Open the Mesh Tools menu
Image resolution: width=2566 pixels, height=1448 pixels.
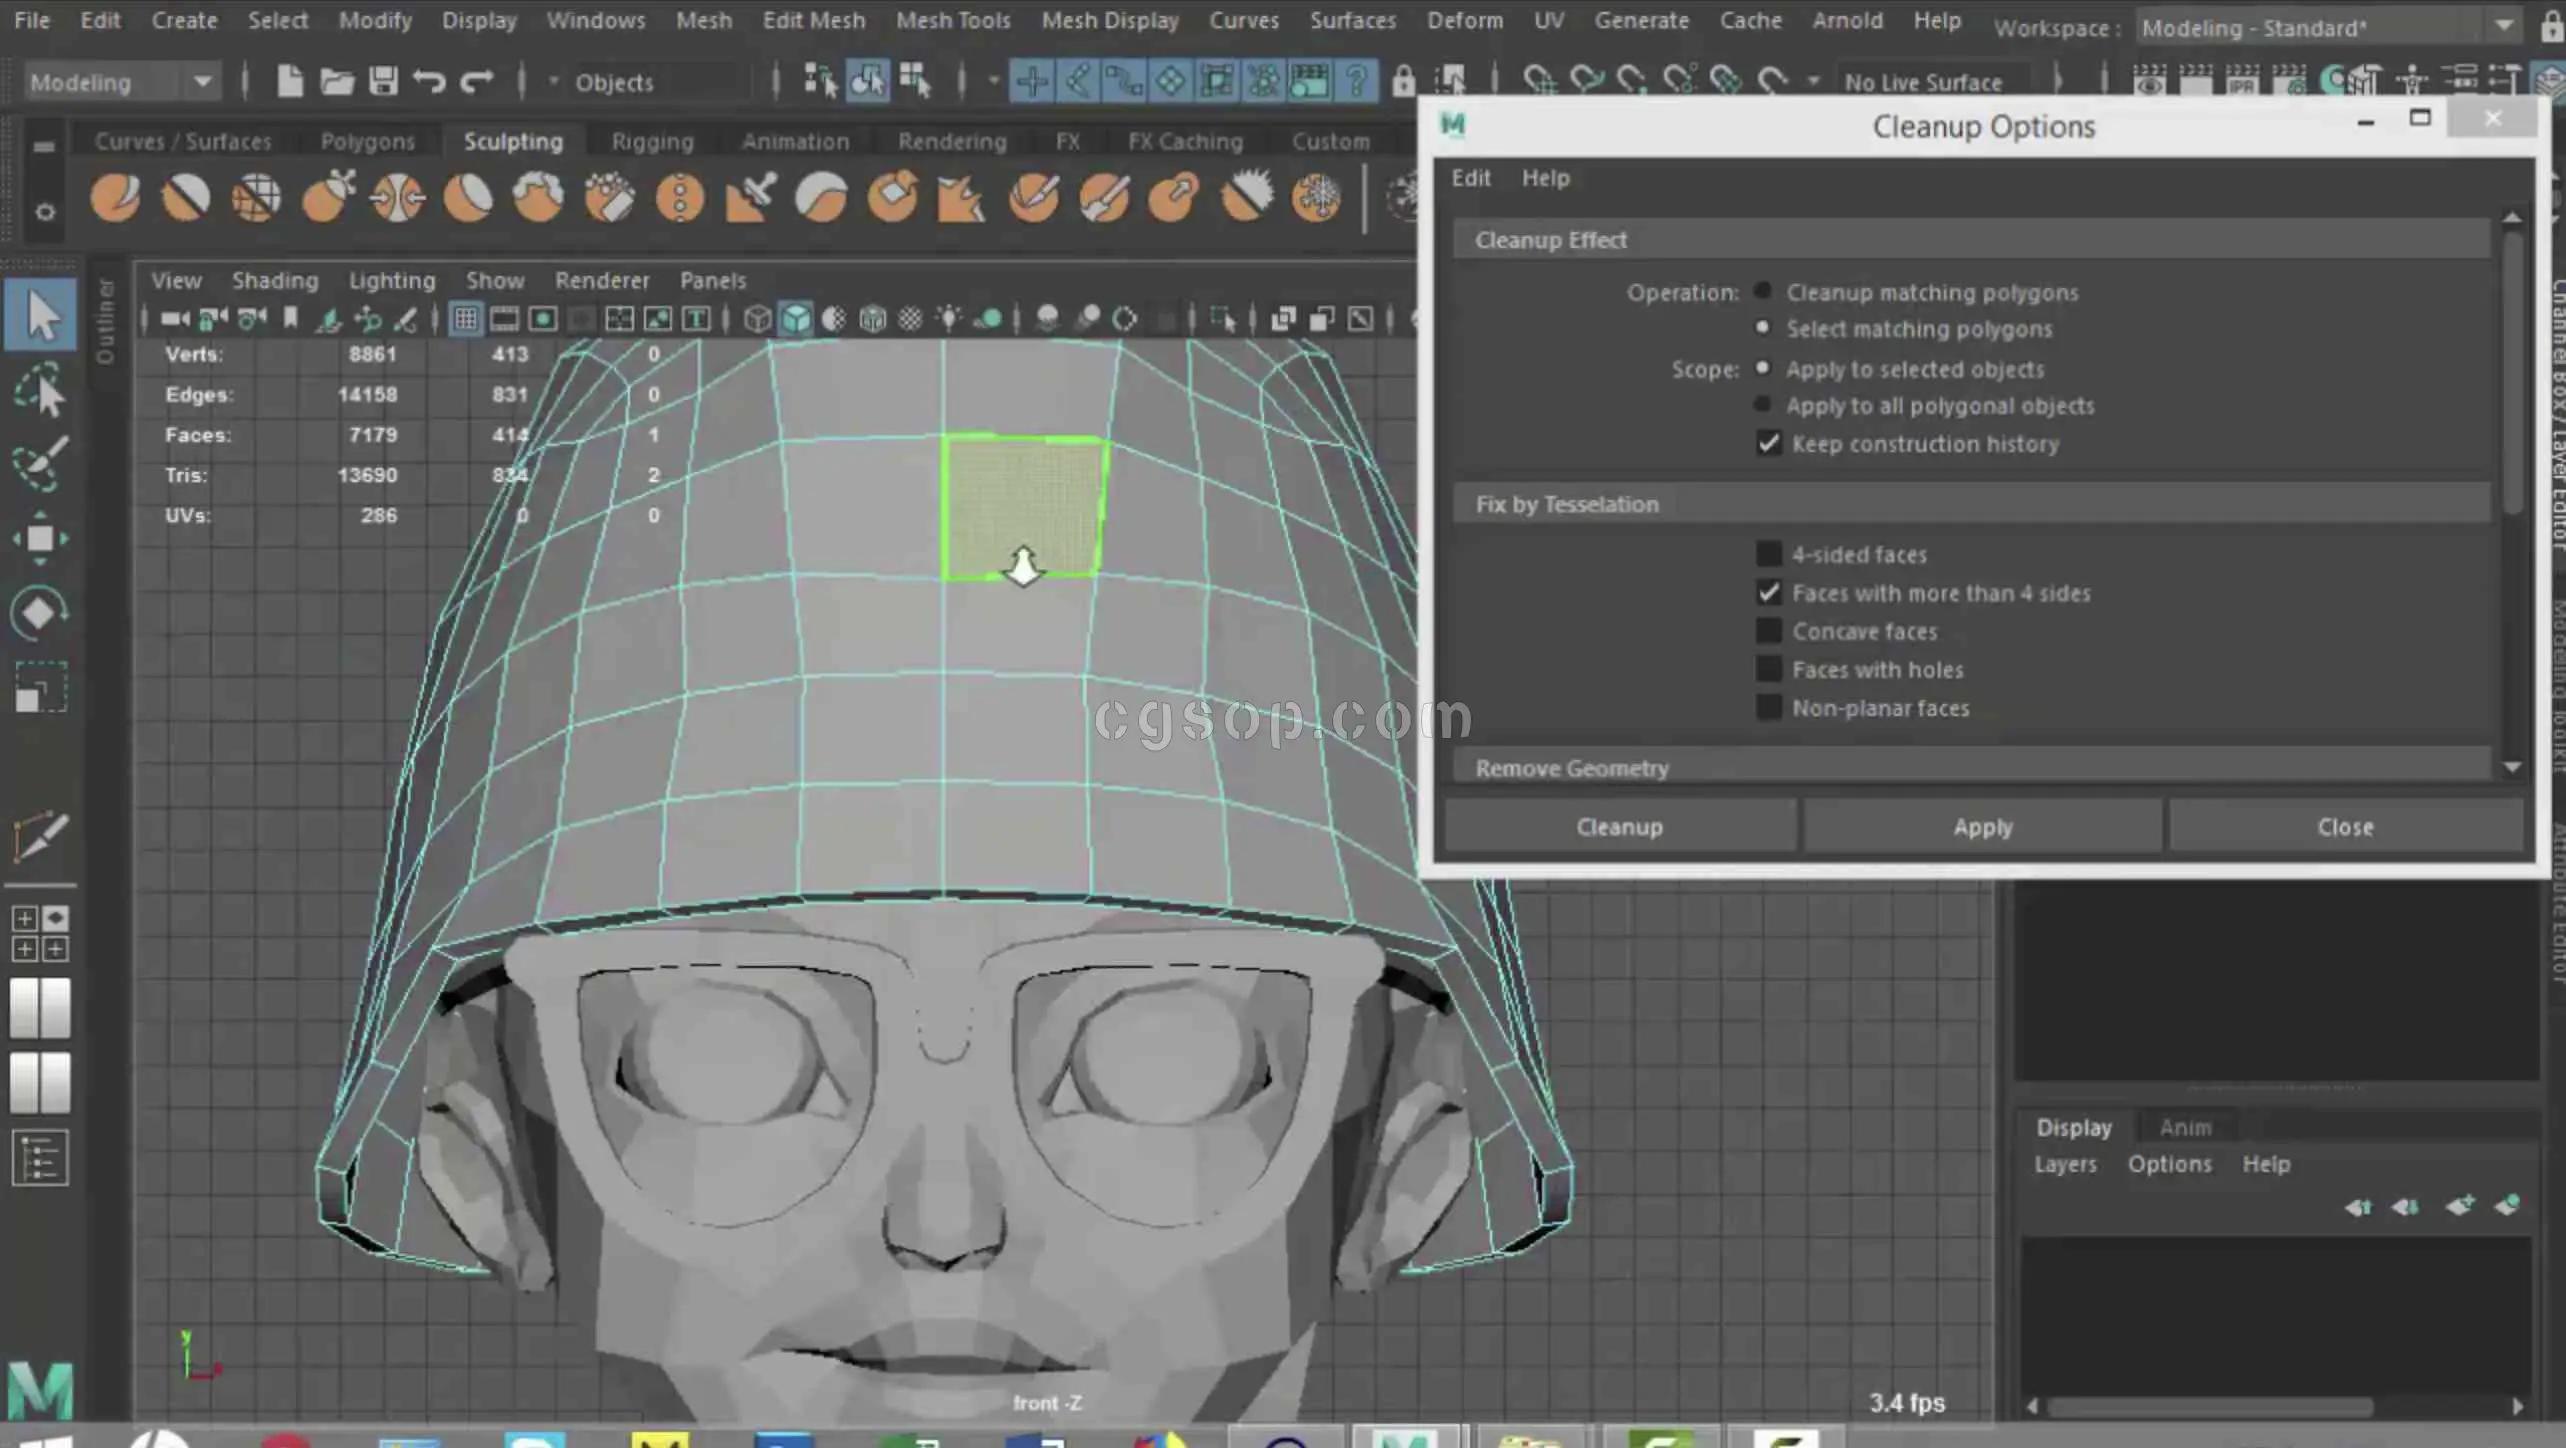(952, 20)
